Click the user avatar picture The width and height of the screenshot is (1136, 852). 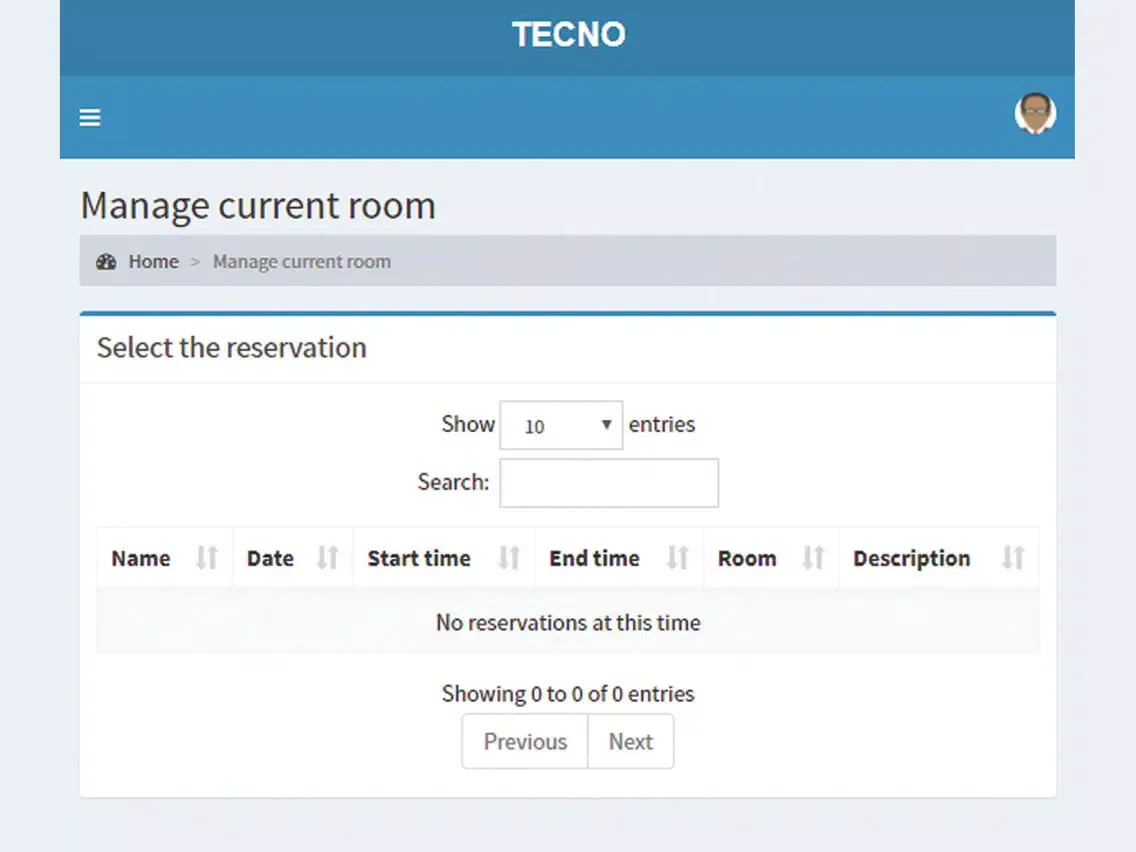(x=1035, y=114)
